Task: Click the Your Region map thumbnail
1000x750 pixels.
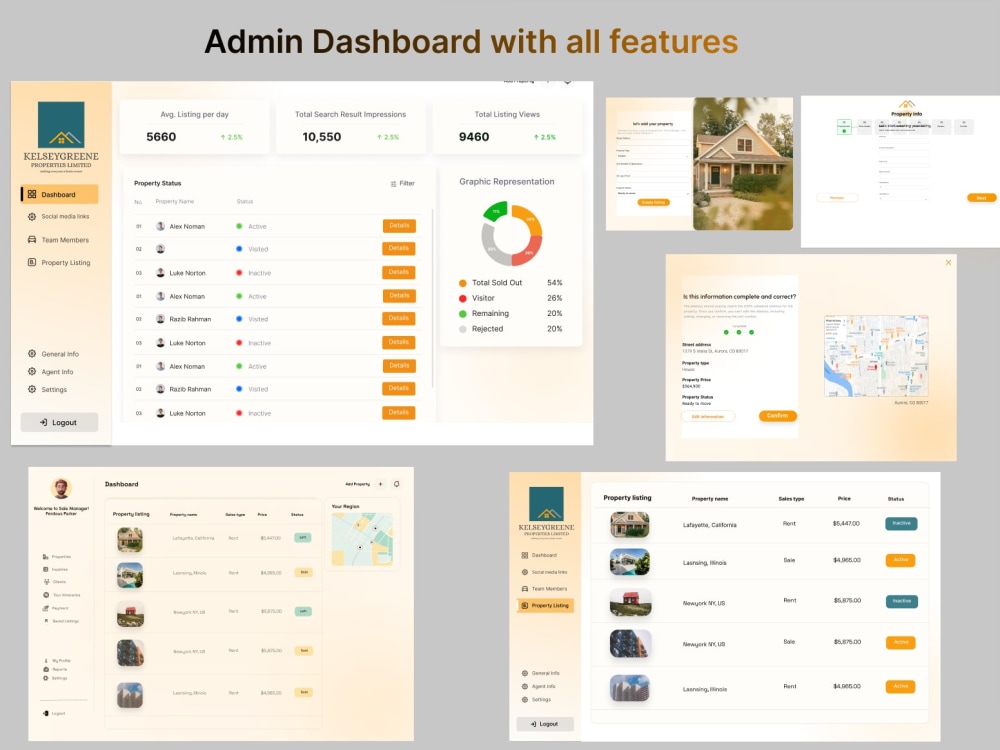Action: coord(362,539)
